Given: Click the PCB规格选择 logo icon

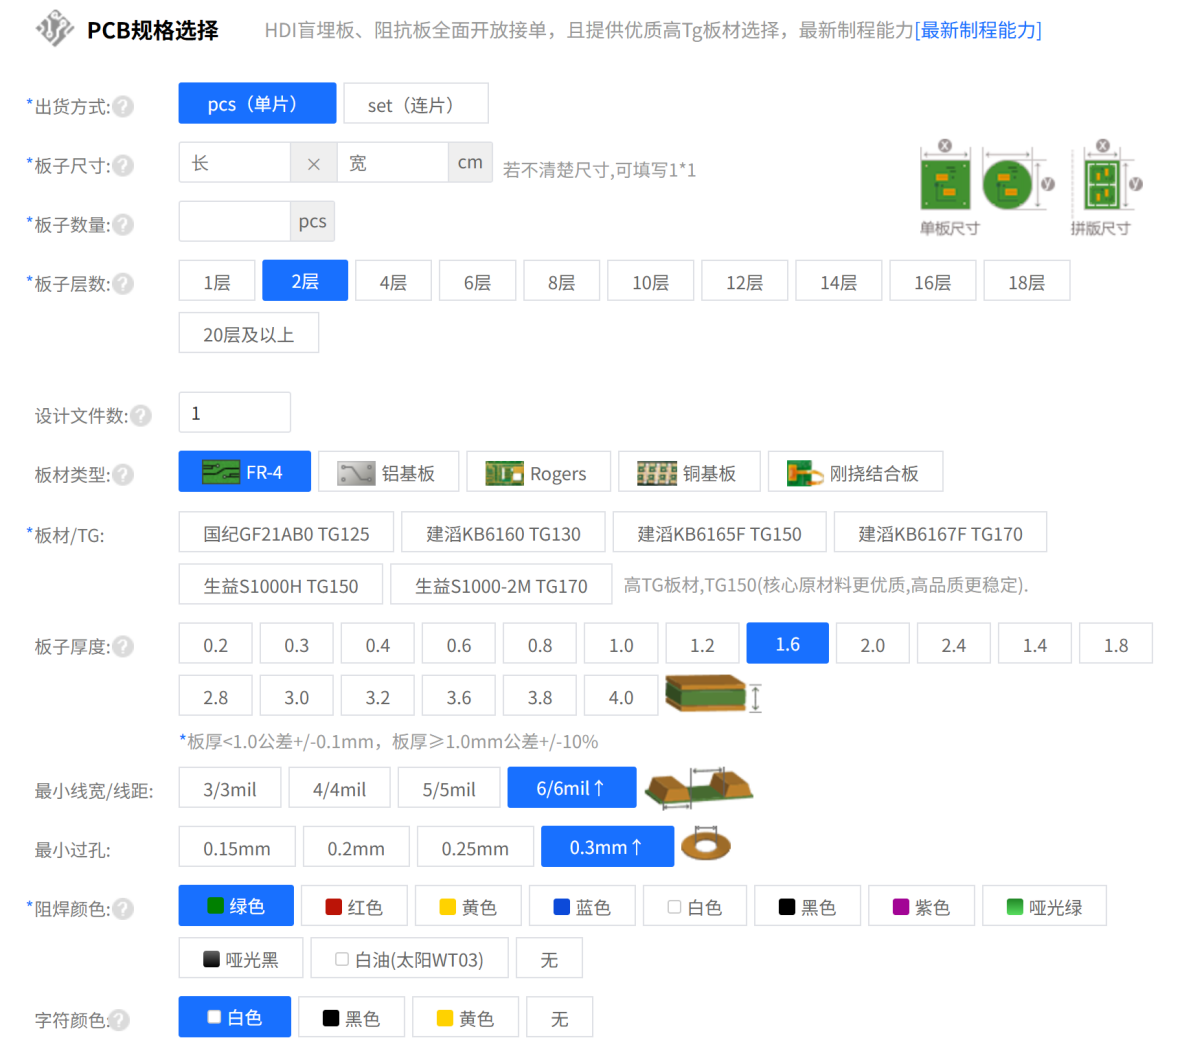Looking at the screenshot, I should point(55,28).
